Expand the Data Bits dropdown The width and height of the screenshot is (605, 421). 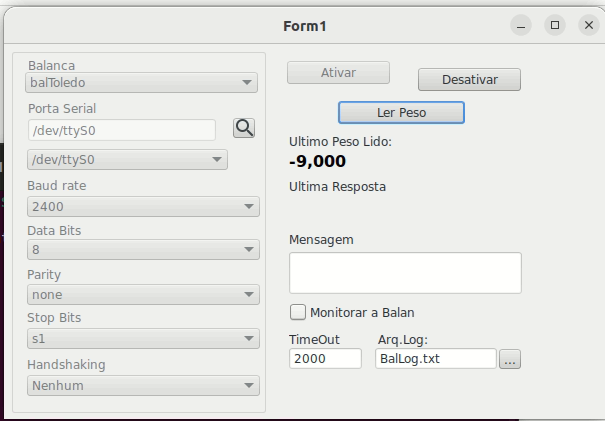pyautogui.click(x=143, y=250)
